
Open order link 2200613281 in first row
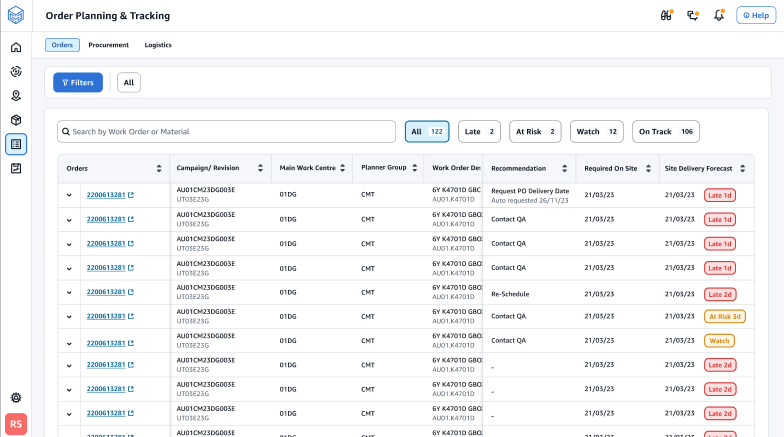tap(105, 195)
